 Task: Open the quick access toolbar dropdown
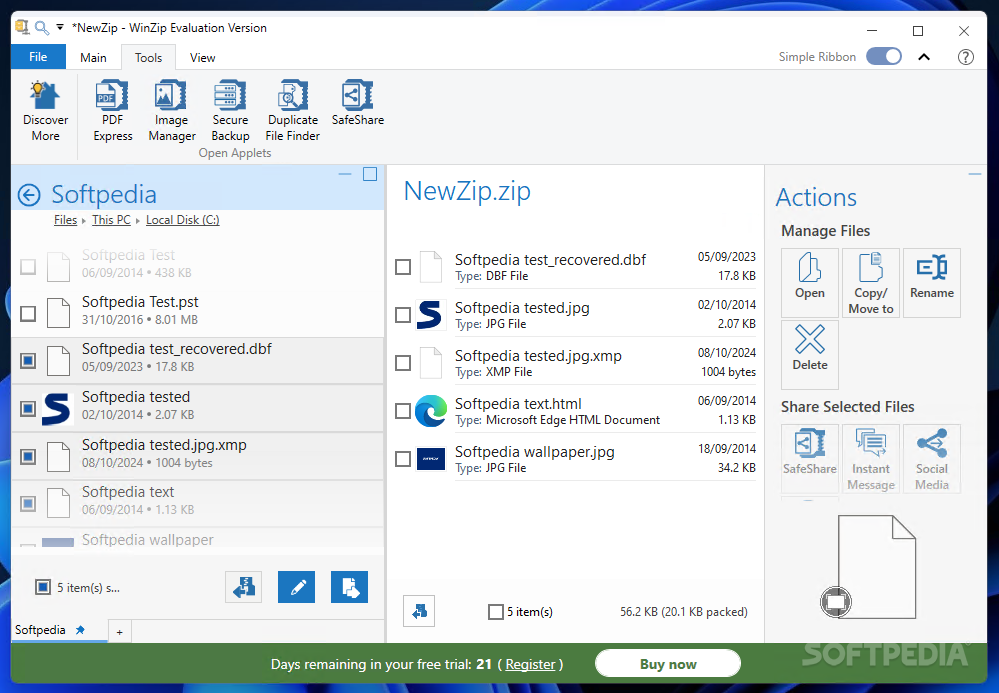click(60, 27)
